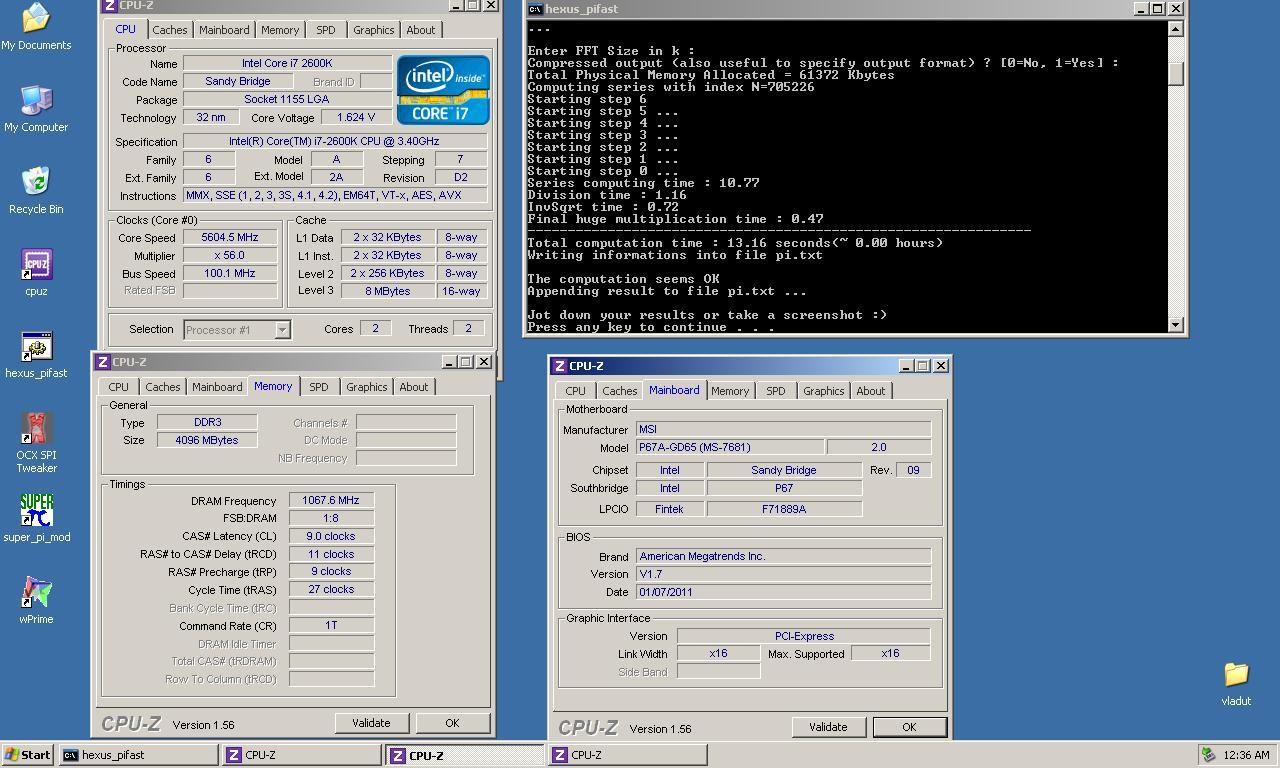Viewport: 1280px width, 768px height.
Task: Click the Core Voltage 1.624 V value
Action: pyautogui.click(x=356, y=117)
